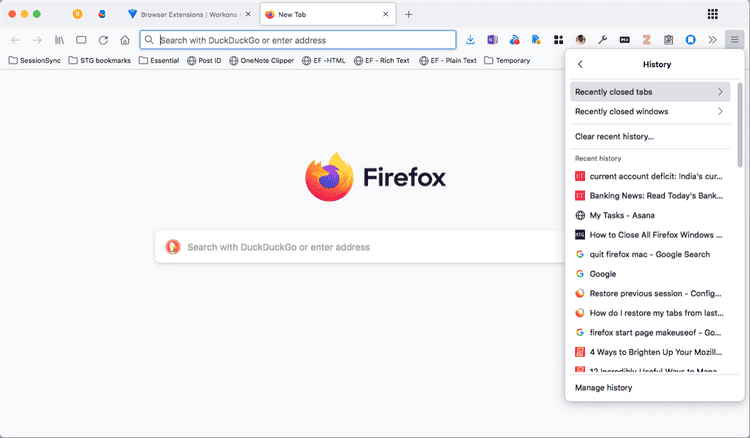
Task: Click the OneNote Clipper bookmark
Action: [x=262, y=61]
